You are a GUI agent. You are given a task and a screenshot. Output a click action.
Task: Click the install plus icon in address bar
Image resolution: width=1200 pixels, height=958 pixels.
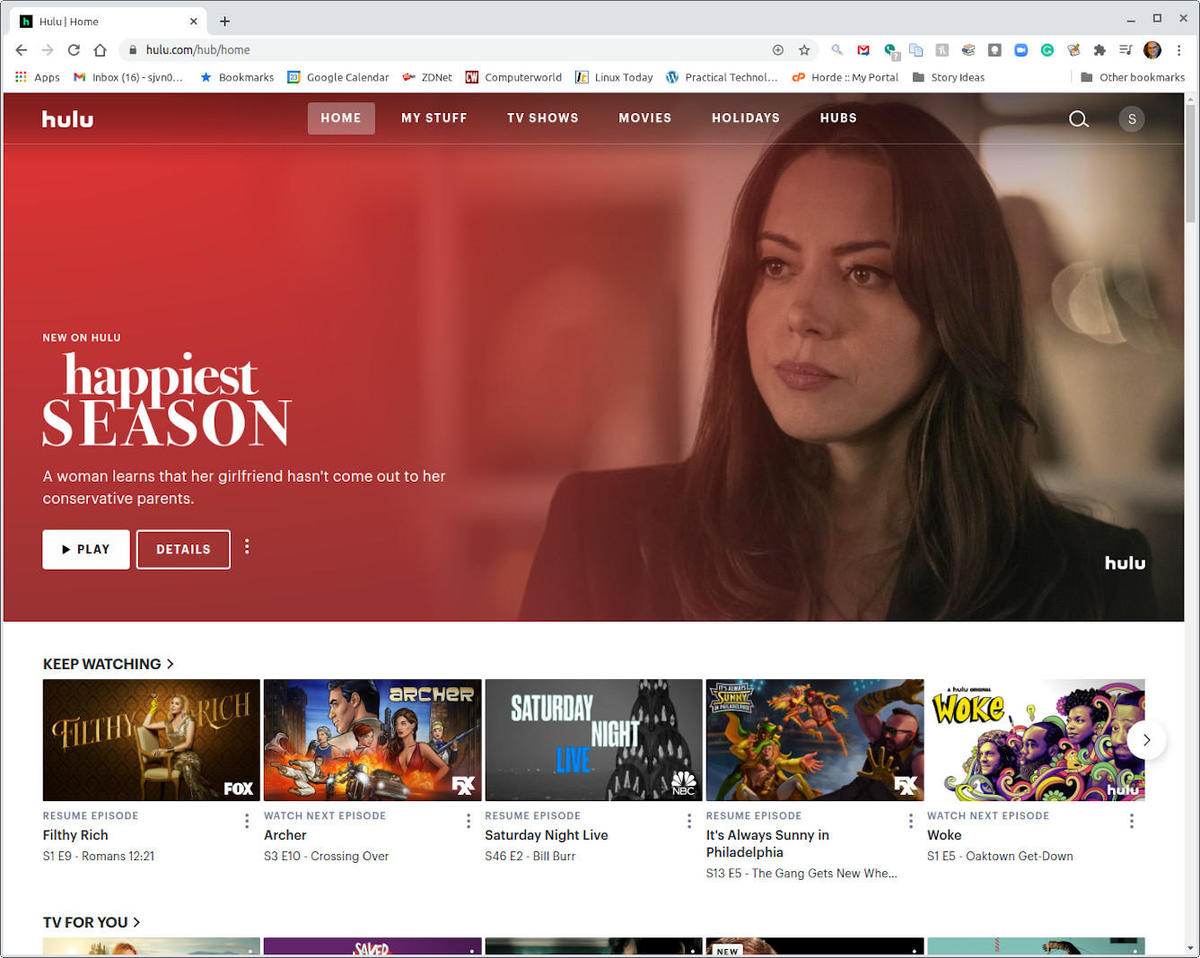click(x=778, y=50)
